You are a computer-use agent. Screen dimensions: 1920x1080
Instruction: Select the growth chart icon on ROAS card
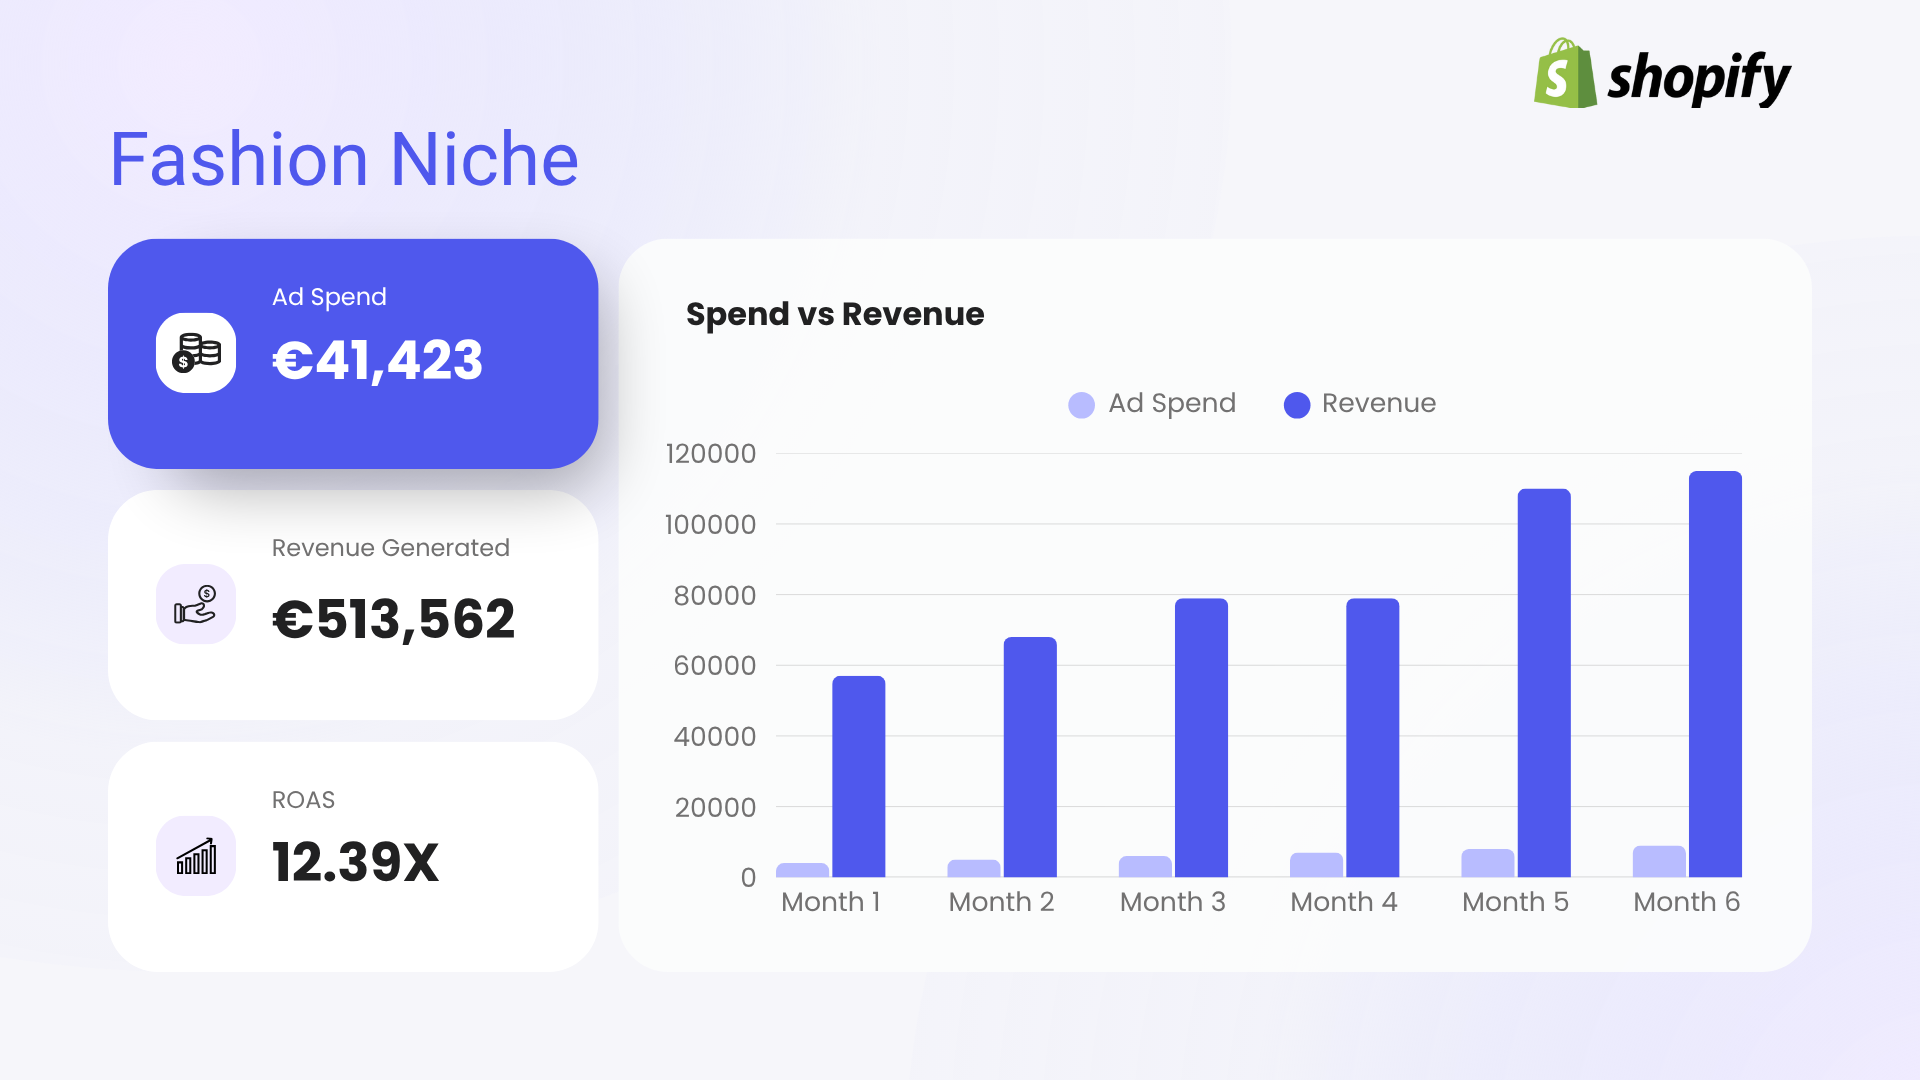pos(195,856)
